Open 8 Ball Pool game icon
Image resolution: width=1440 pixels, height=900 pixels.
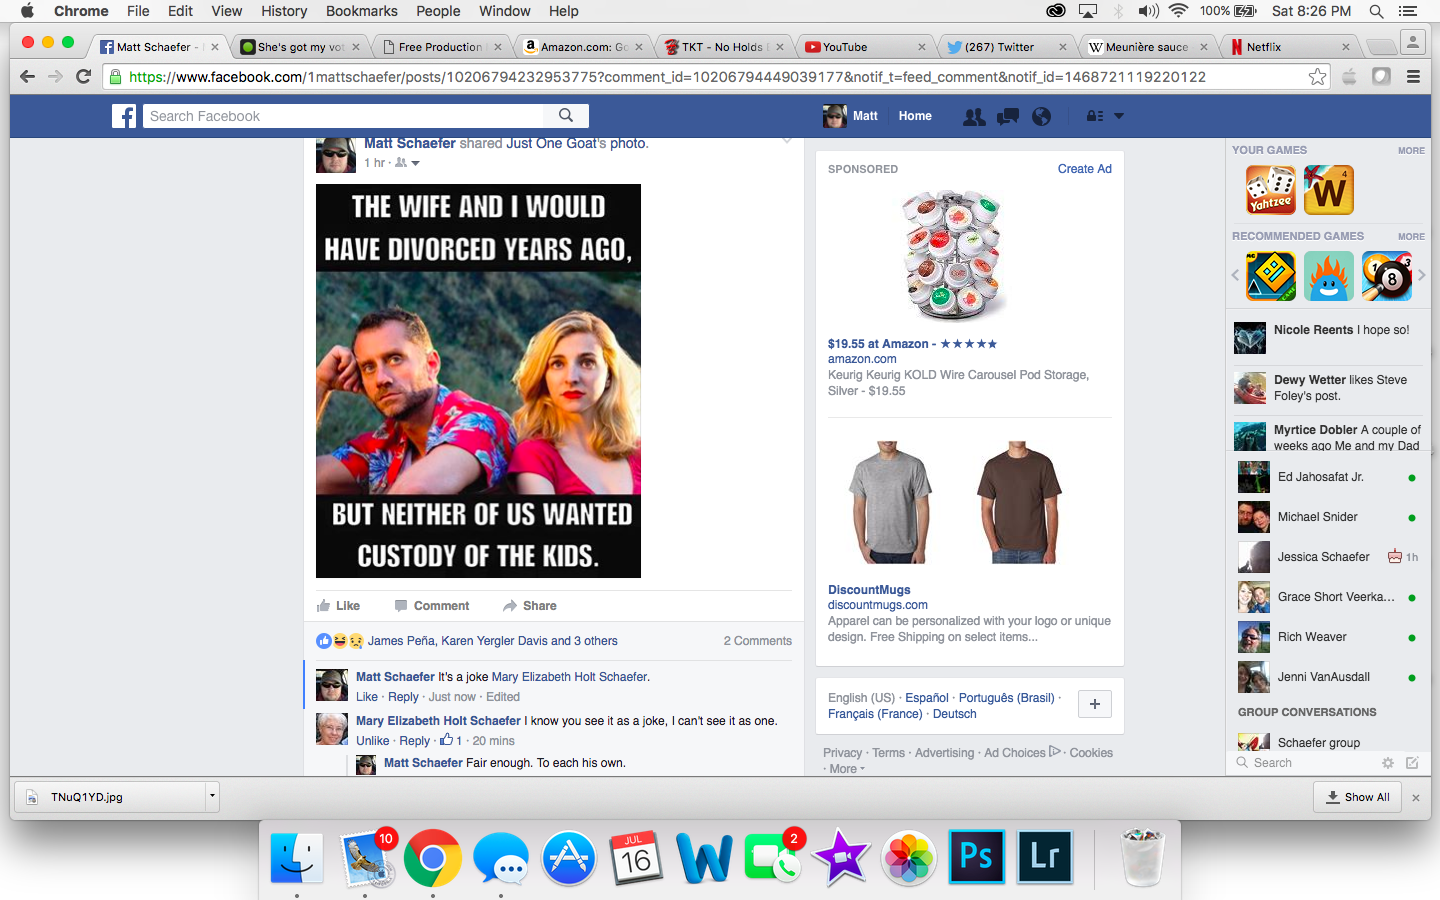[x=1387, y=276]
